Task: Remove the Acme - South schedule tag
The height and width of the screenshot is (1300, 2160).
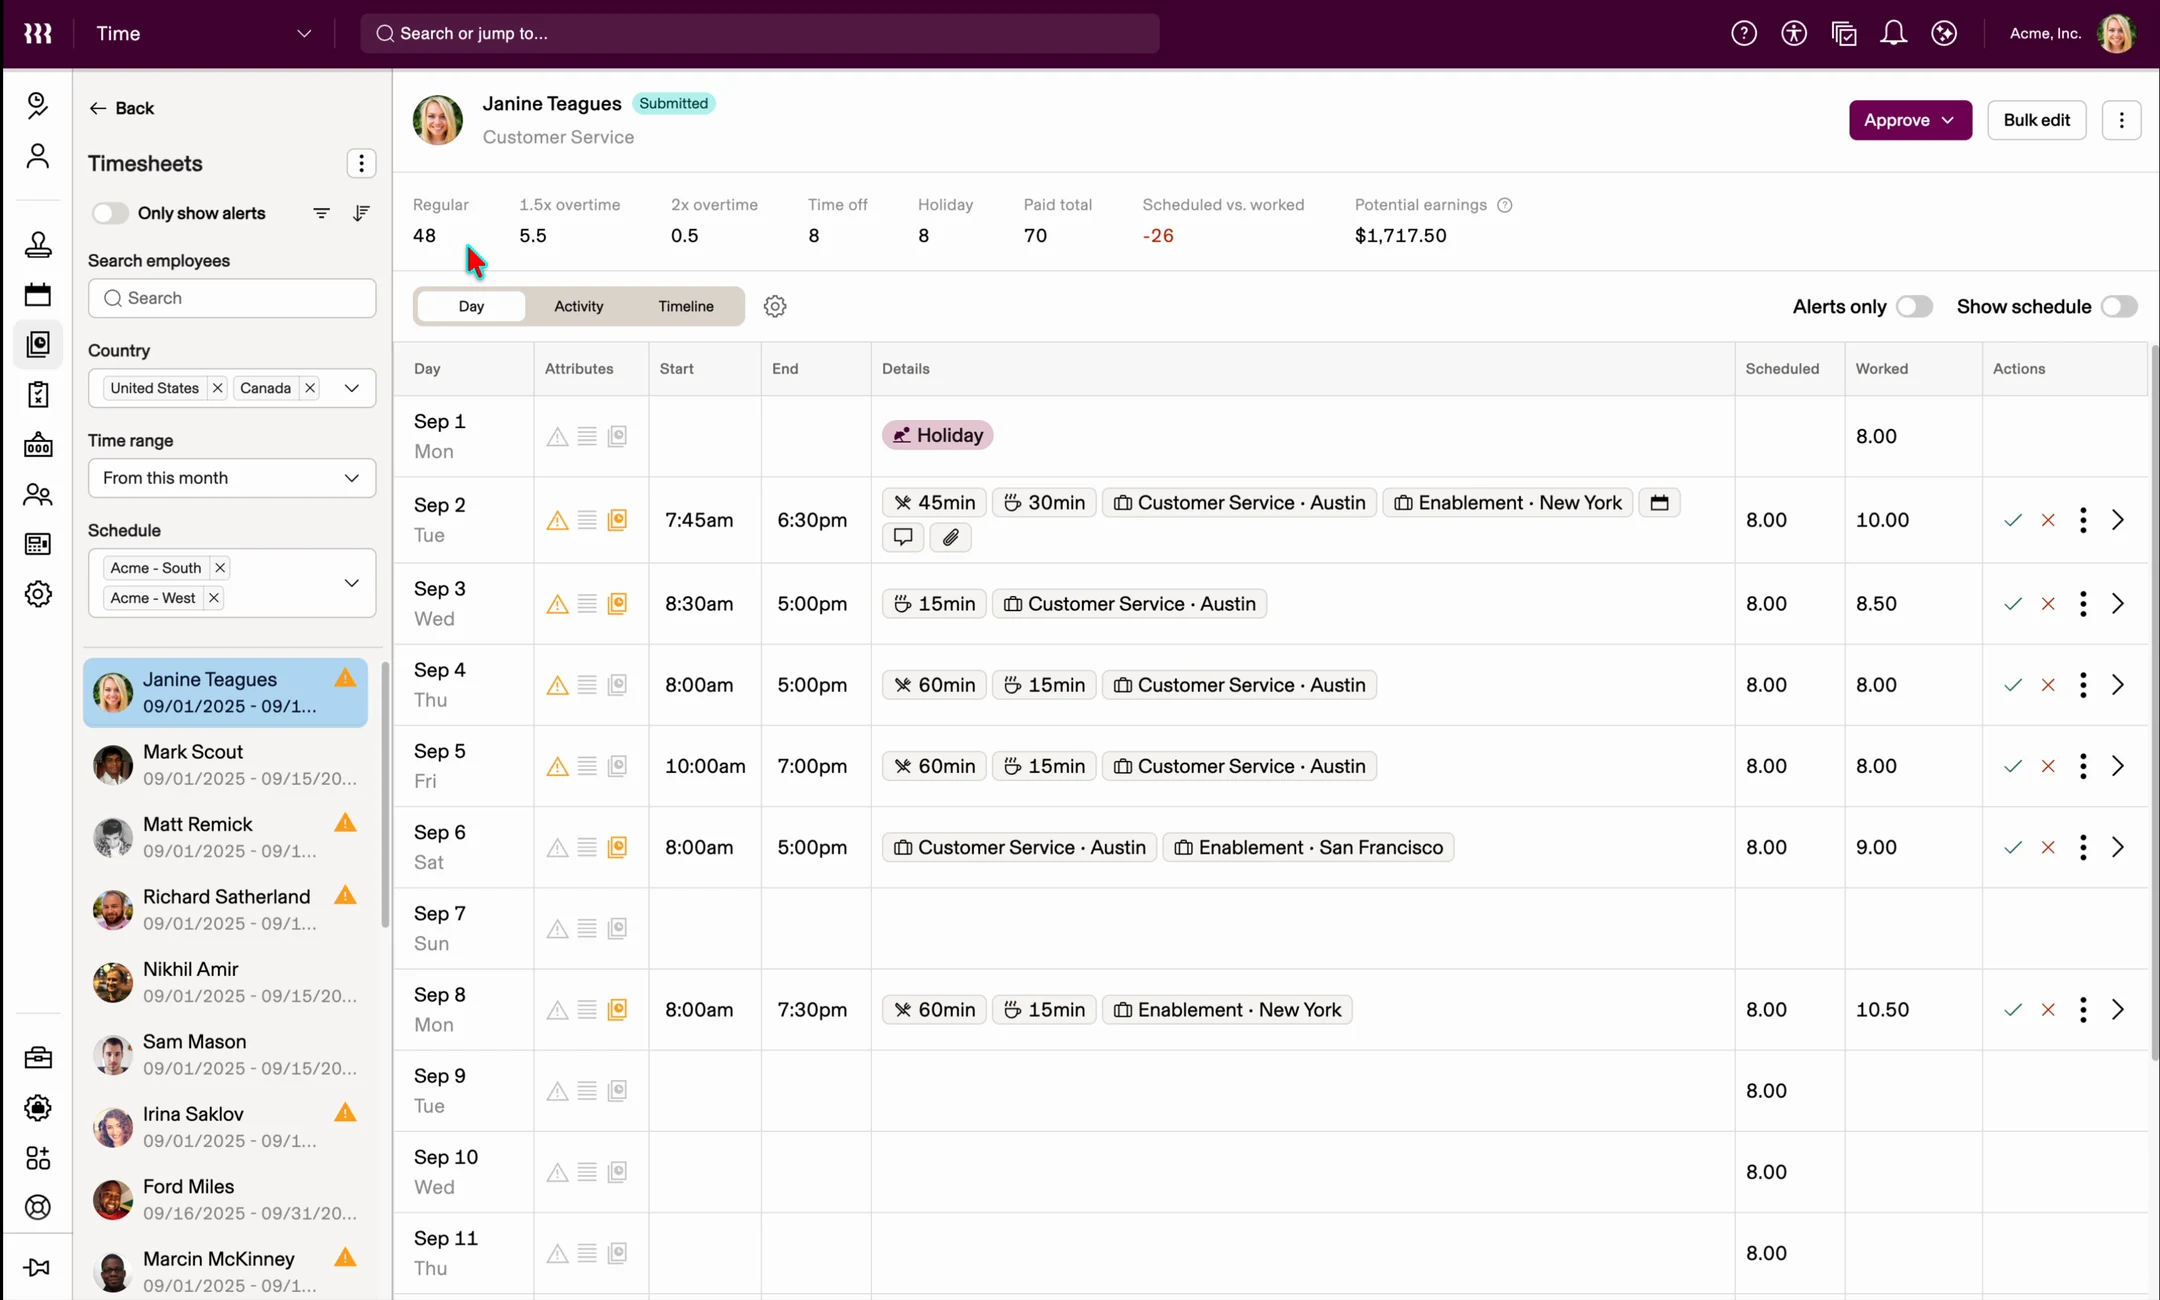Action: tap(220, 568)
